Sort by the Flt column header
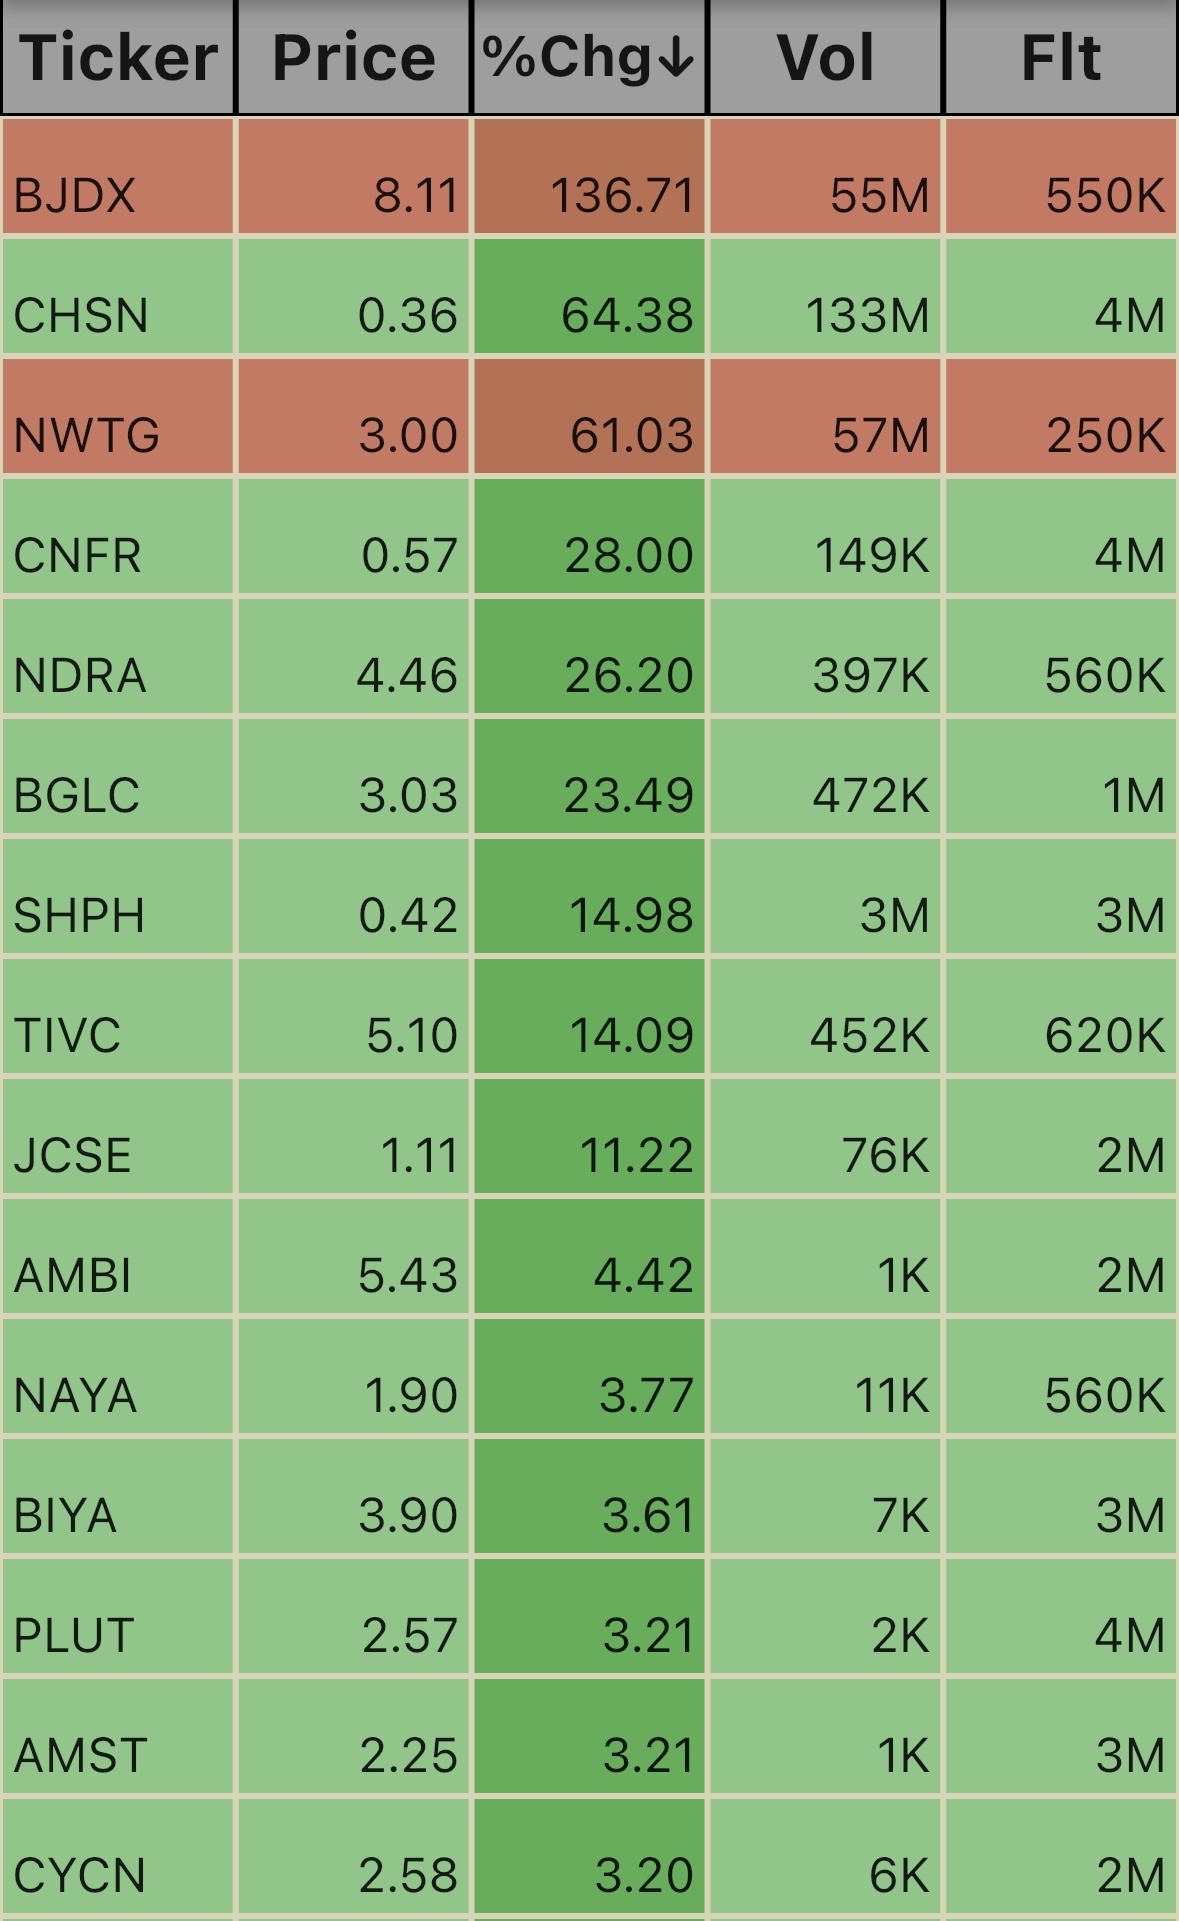This screenshot has width=1179, height=1921. pos(1061,57)
